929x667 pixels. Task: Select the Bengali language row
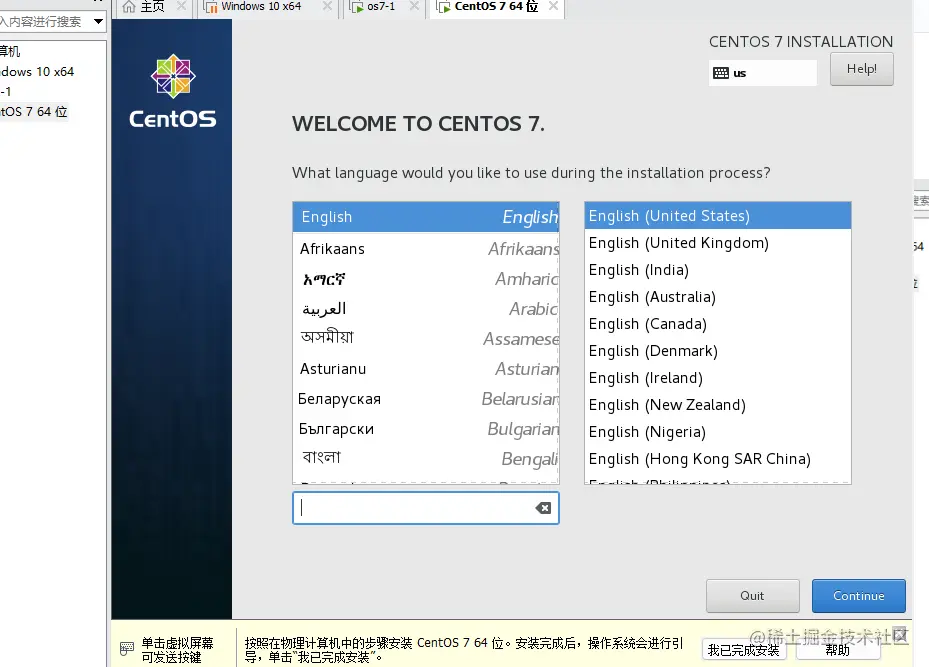point(426,458)
